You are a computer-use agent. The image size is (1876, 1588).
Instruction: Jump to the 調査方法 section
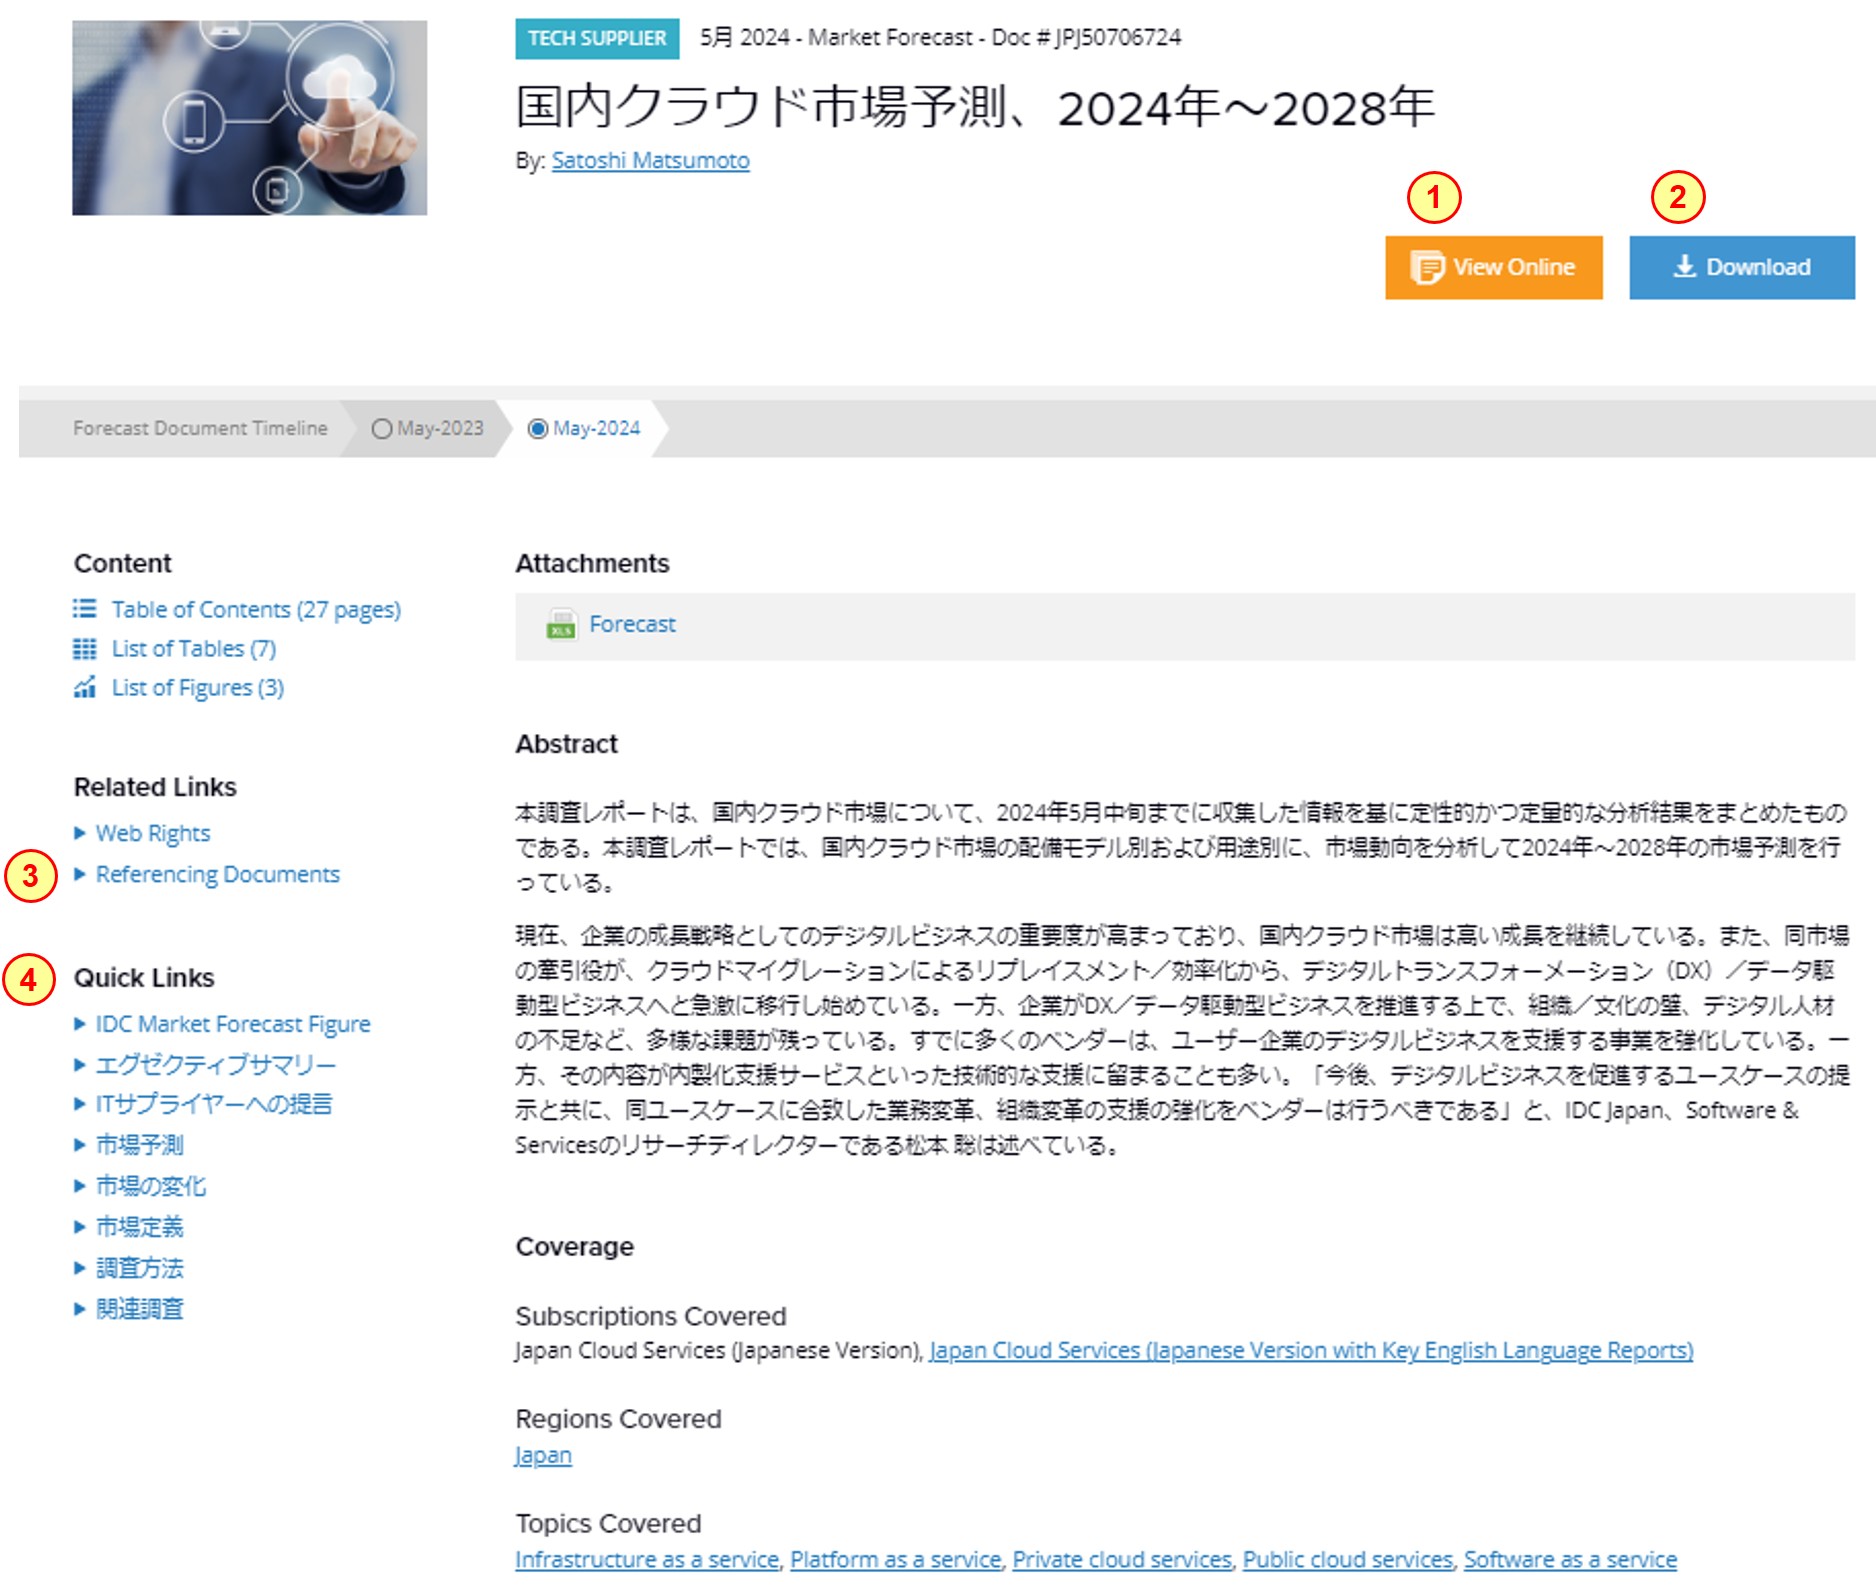click(140, 1268)
